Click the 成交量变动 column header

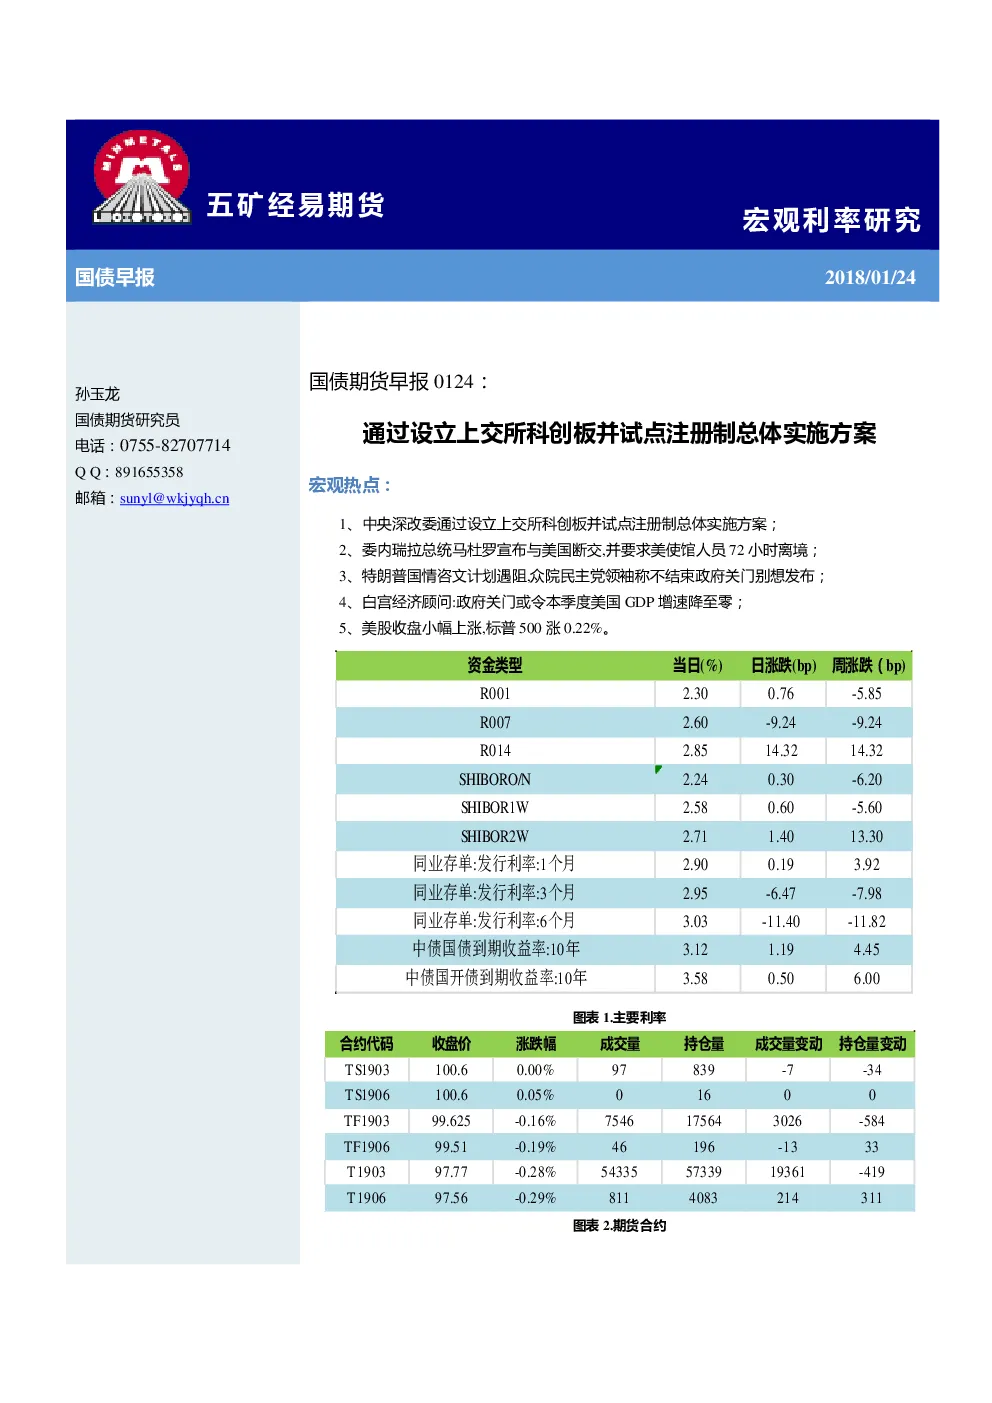[x=788, y=1044]
